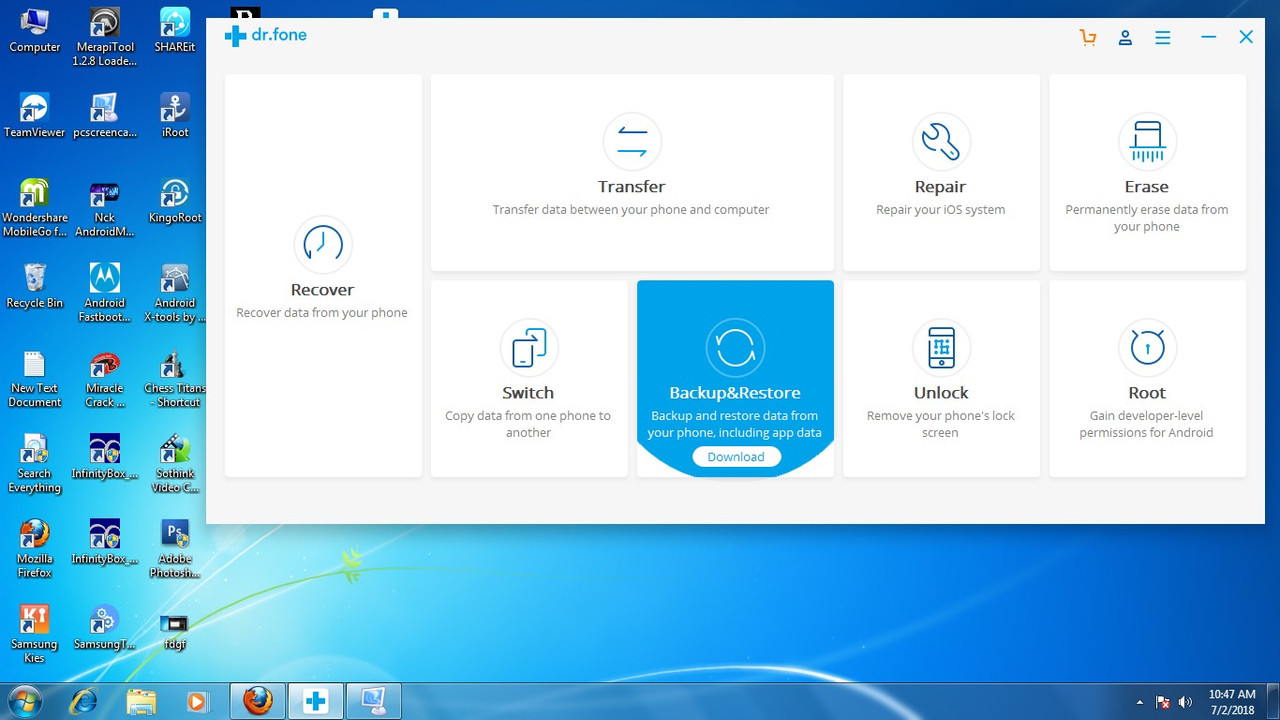The image size is (1280, 720).
Task: Switch to dr.fone taskbar button
Action: click(x=316, y=701)
